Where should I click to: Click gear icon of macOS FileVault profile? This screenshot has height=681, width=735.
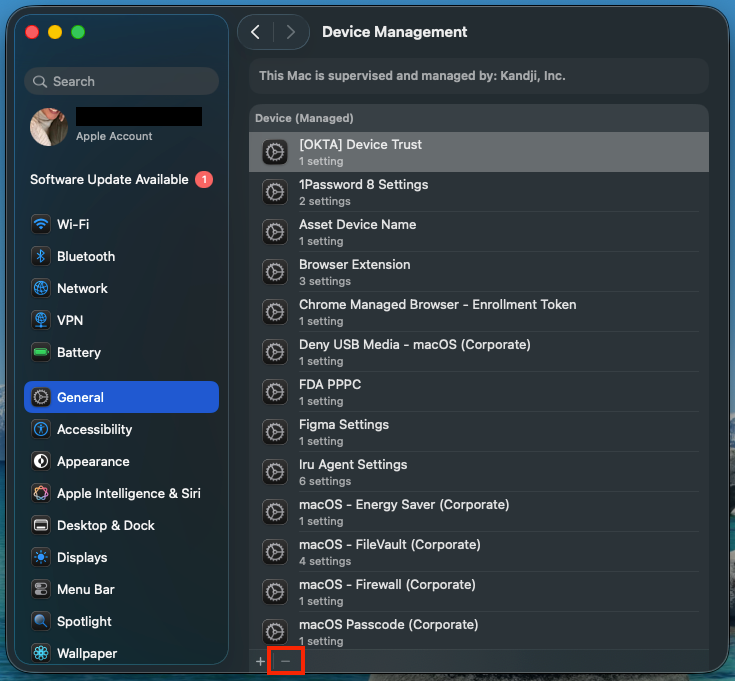point(275,552)
